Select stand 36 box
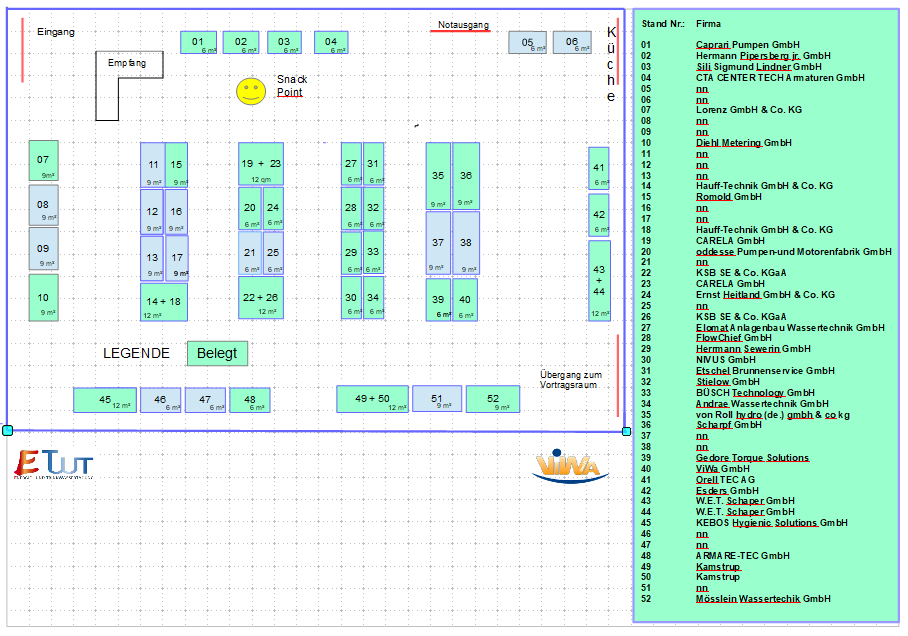The width and height of the screenshot is (908, 636). point(466,176)
